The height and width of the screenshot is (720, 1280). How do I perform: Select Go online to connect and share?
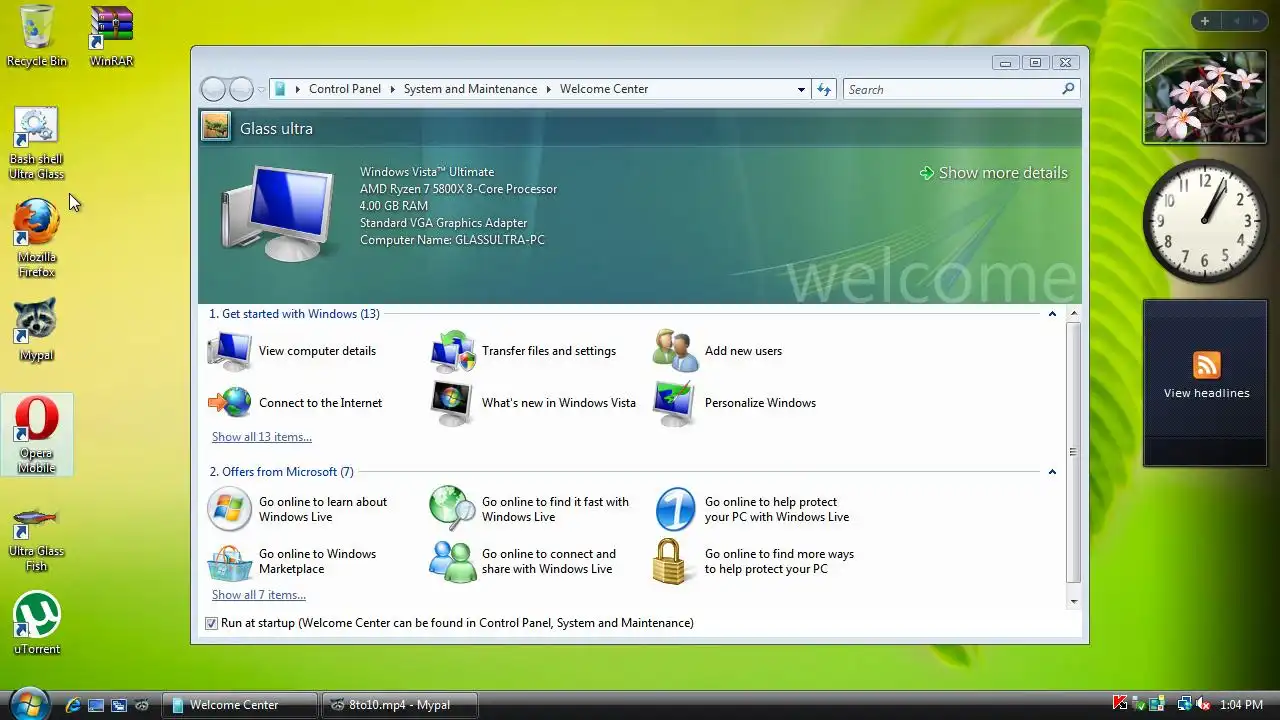tap(523, 562)
